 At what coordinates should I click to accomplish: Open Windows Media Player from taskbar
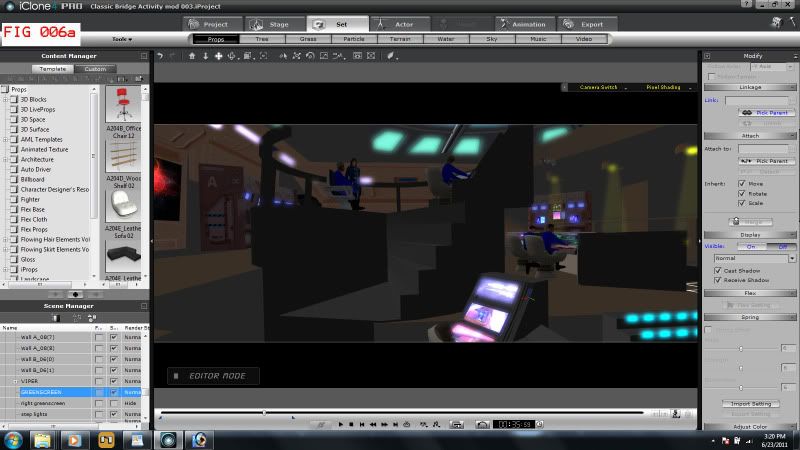coord(74,440)
